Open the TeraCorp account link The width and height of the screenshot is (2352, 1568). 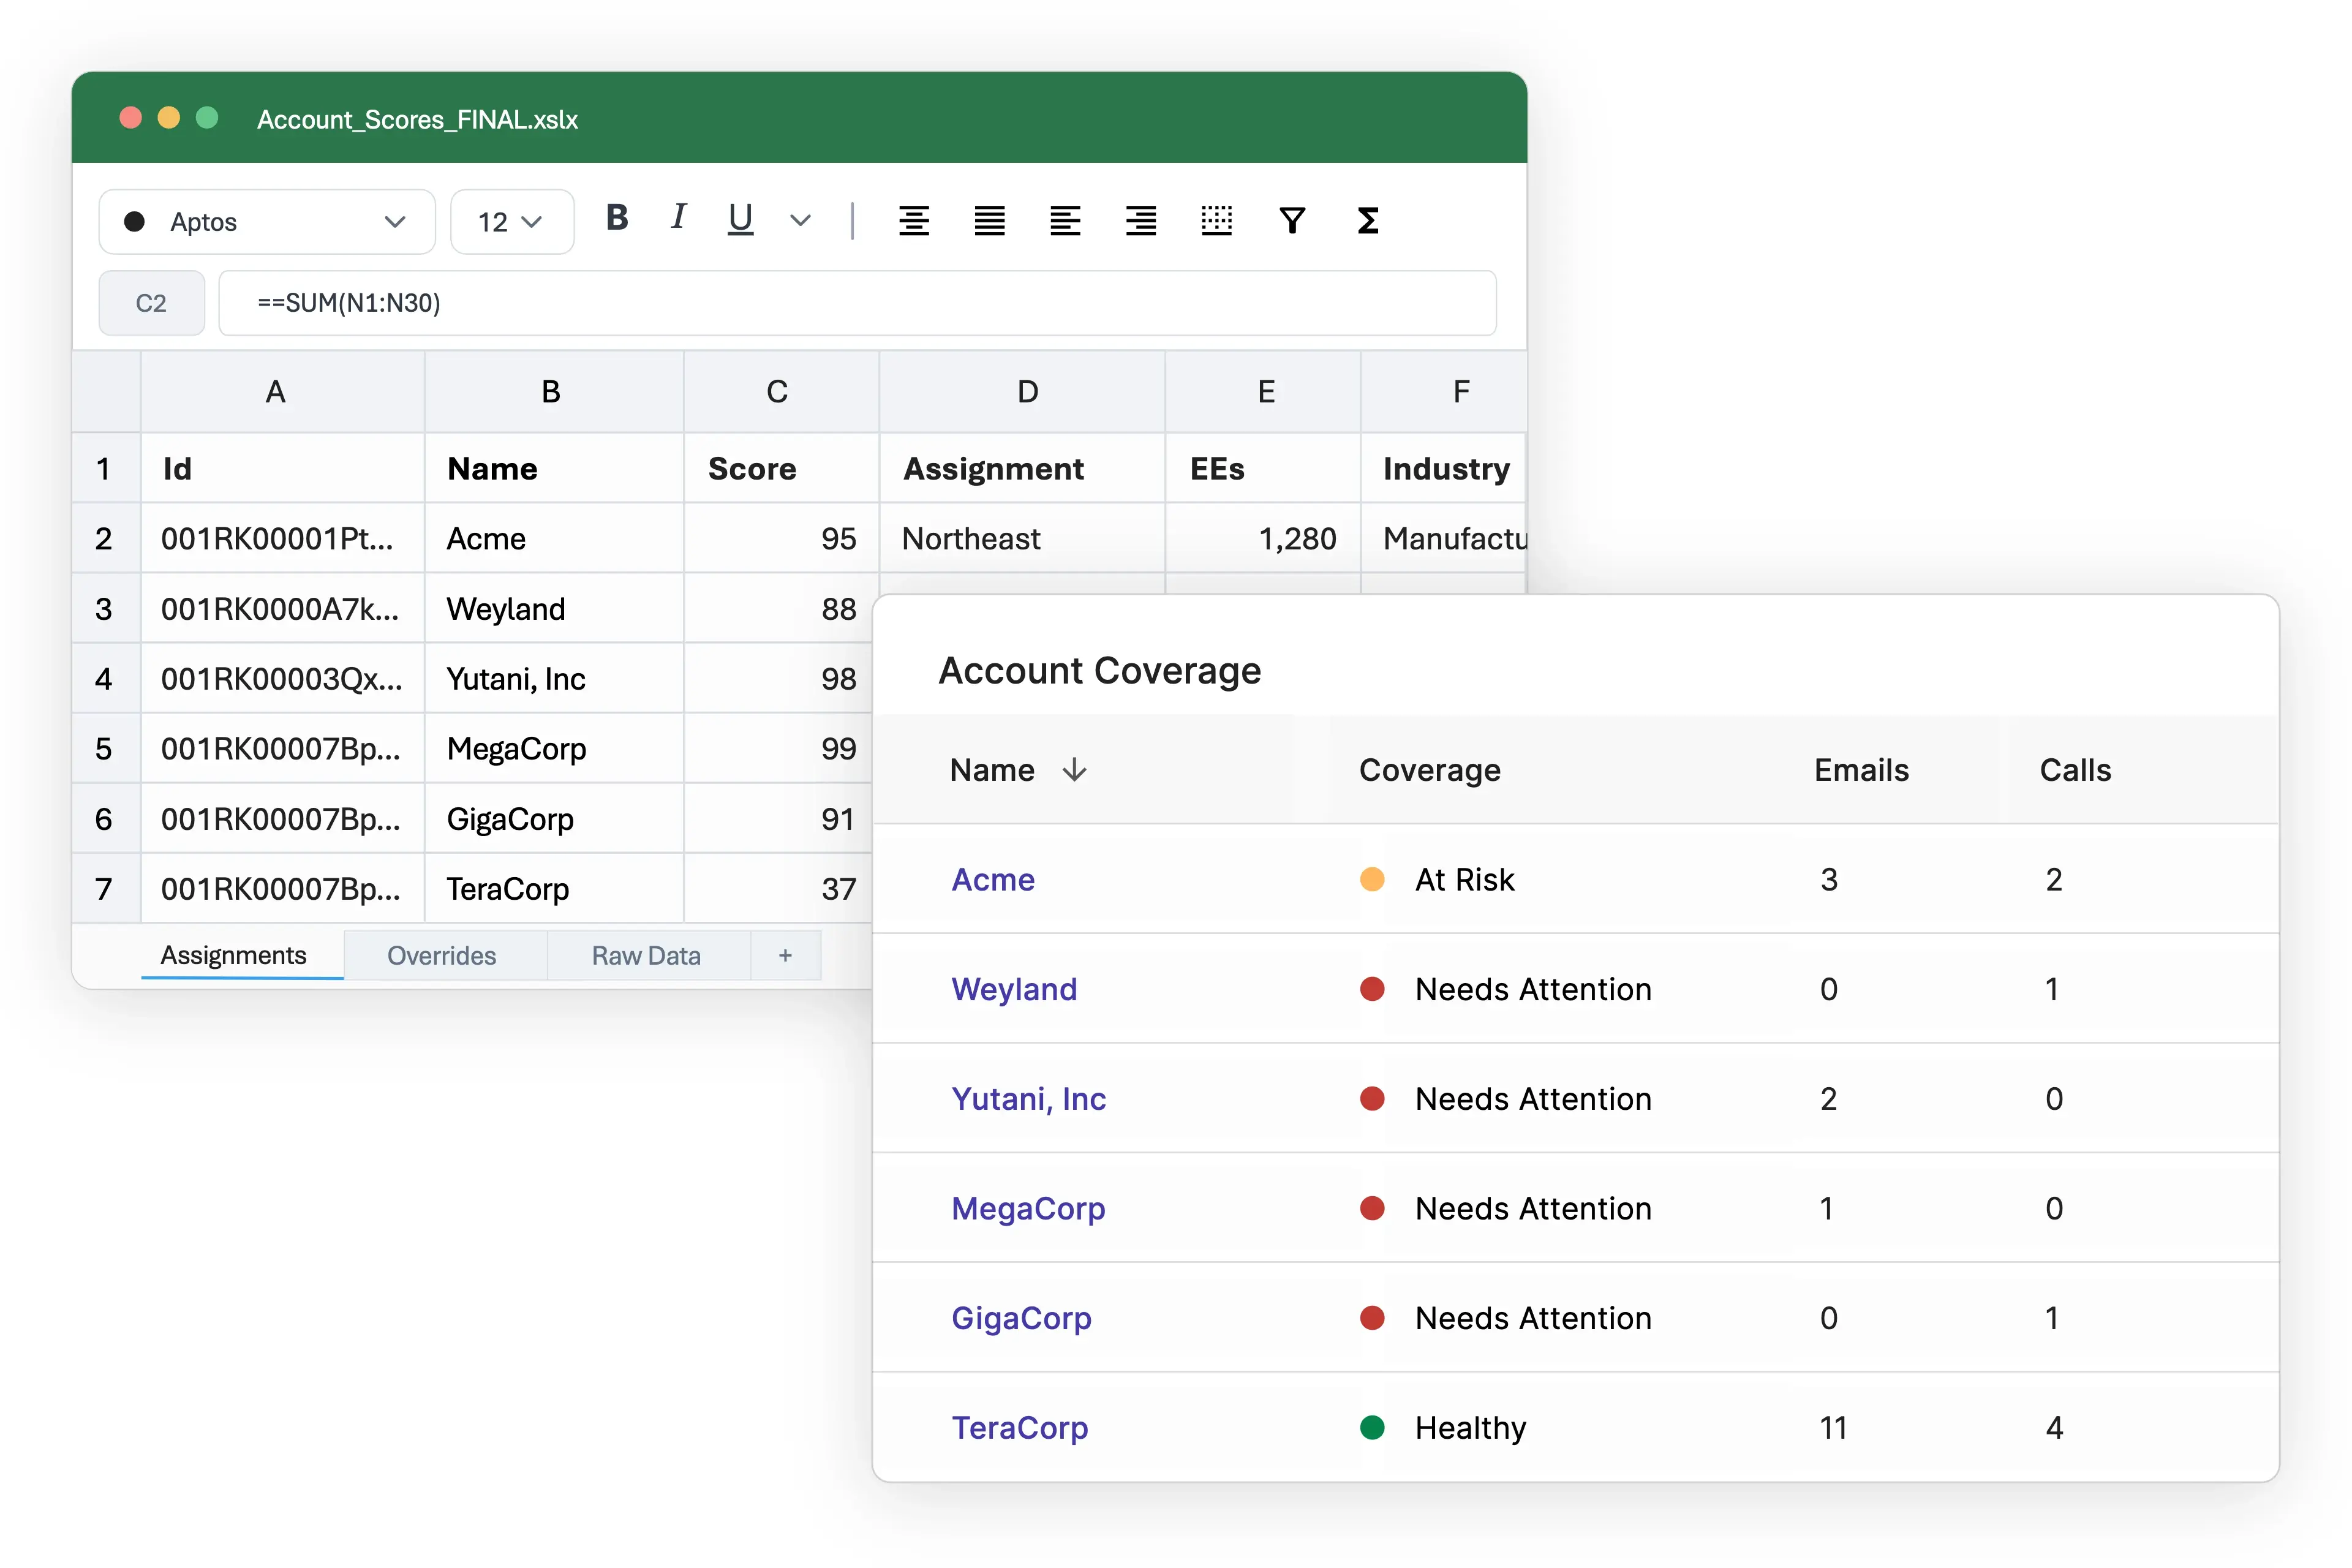click(x=1020, y=1428)
